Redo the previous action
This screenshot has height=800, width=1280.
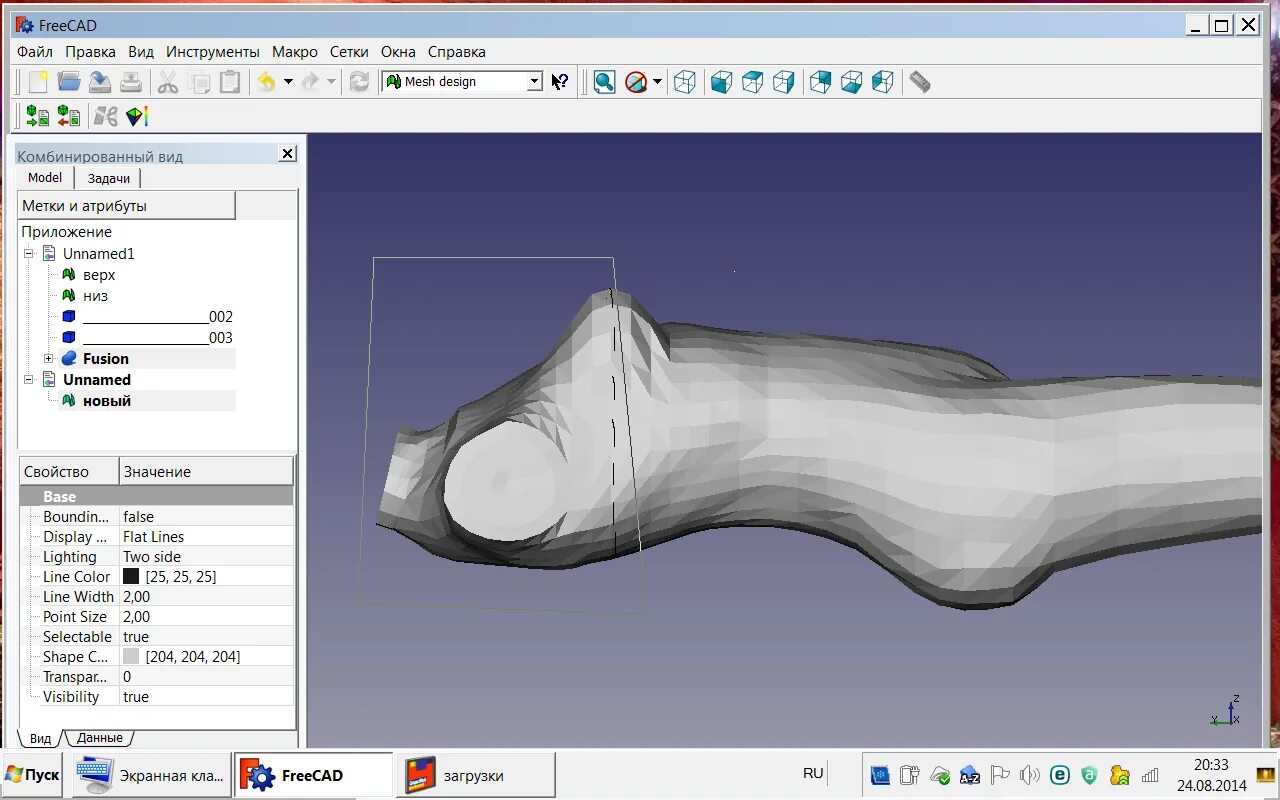[310, 82]
